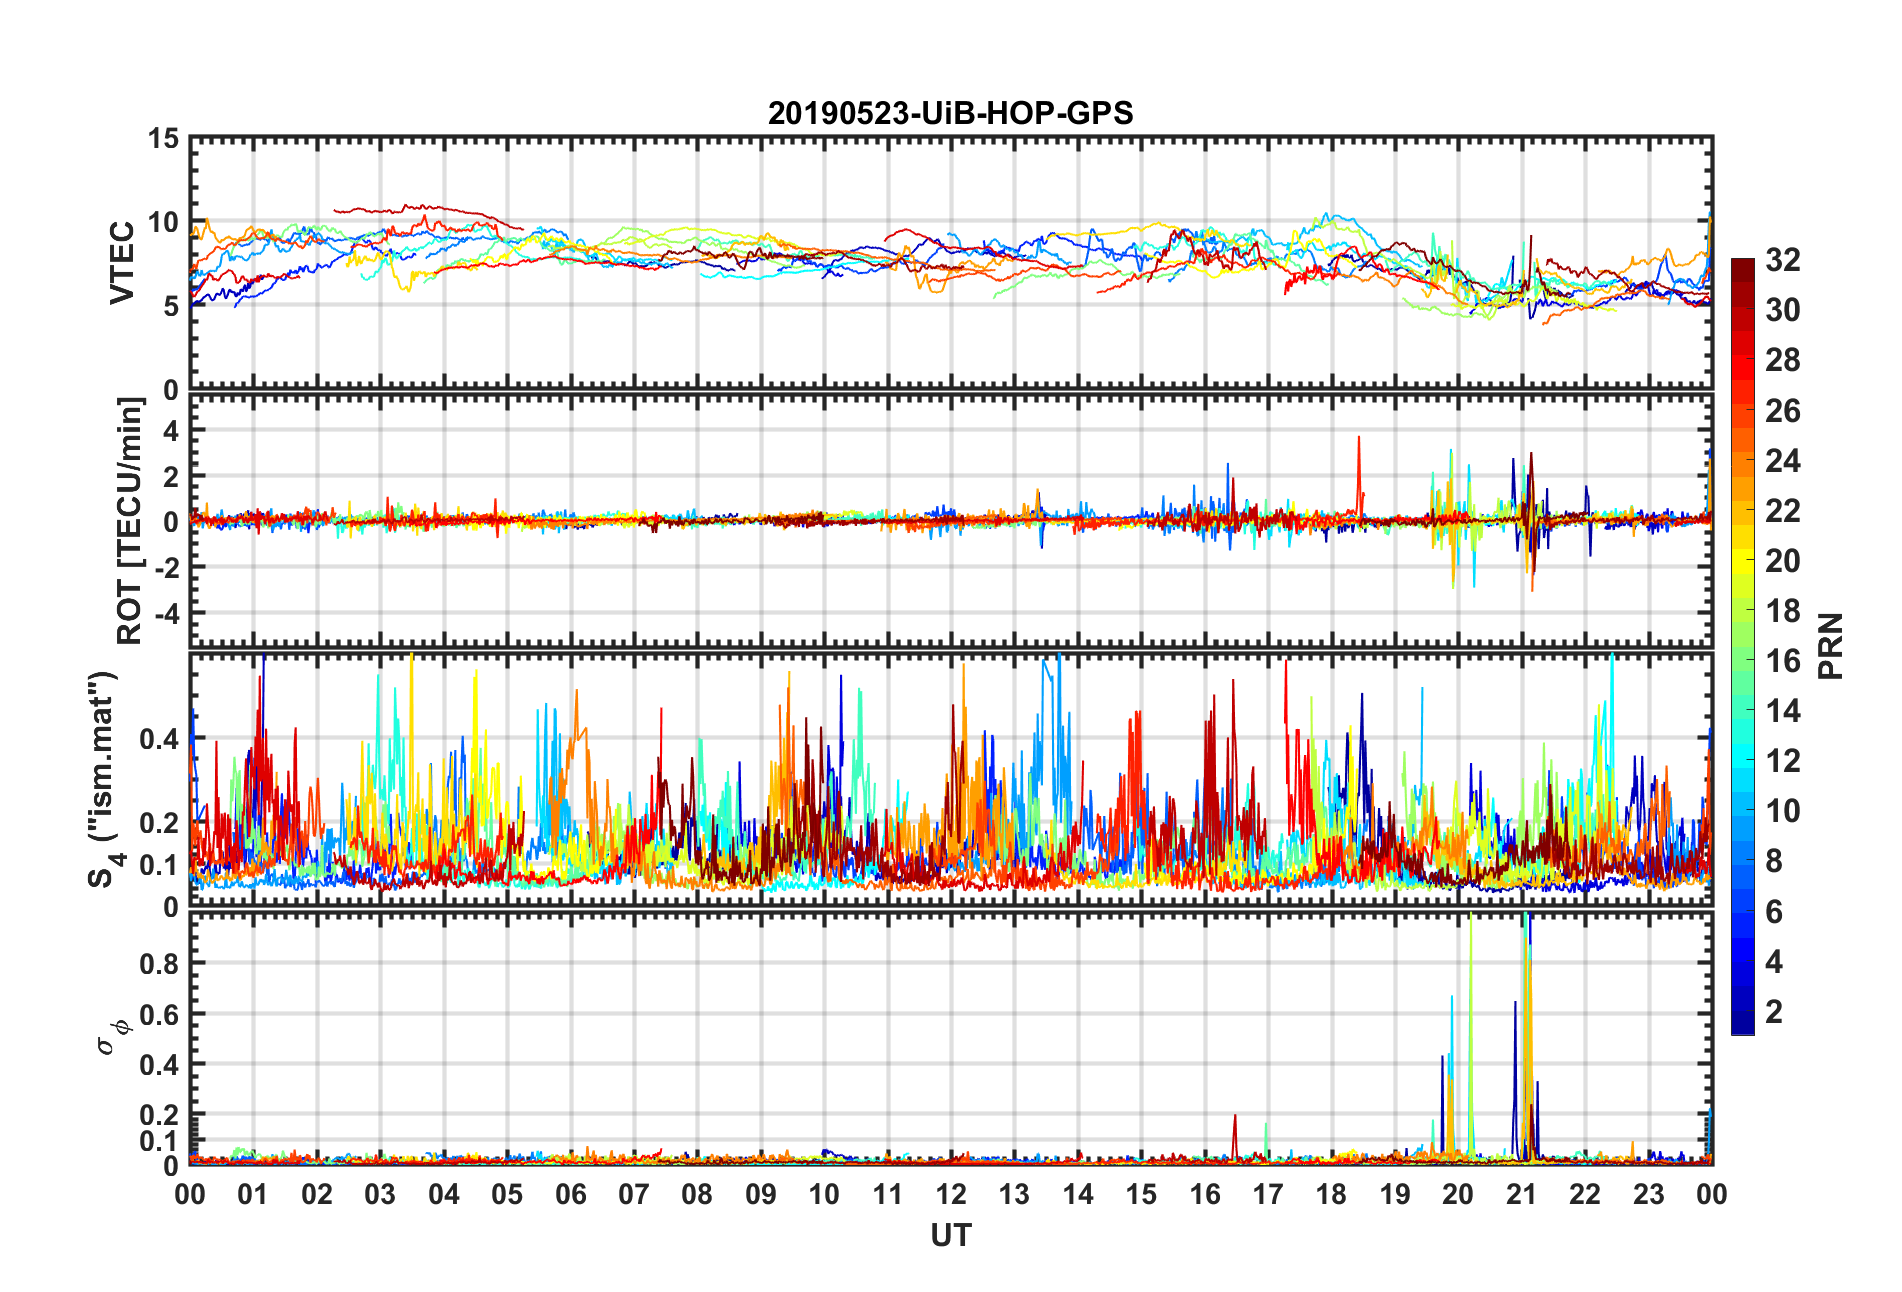Select the x-axis hour label "12"
This screenshot has width=1902, height=1292.
click(x=951, y=1194)
